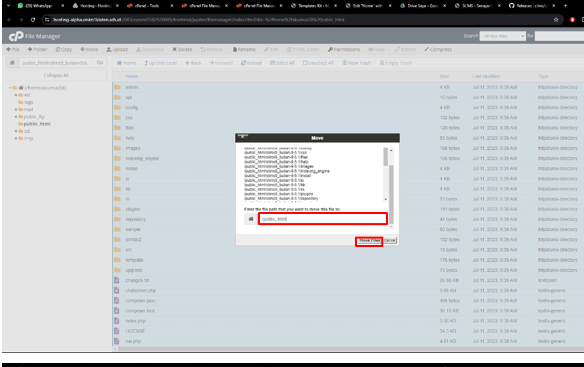The height and width of the screenshot is (367, 584).
Task: Click the LICENSE file icon
Action: [117, 331]
